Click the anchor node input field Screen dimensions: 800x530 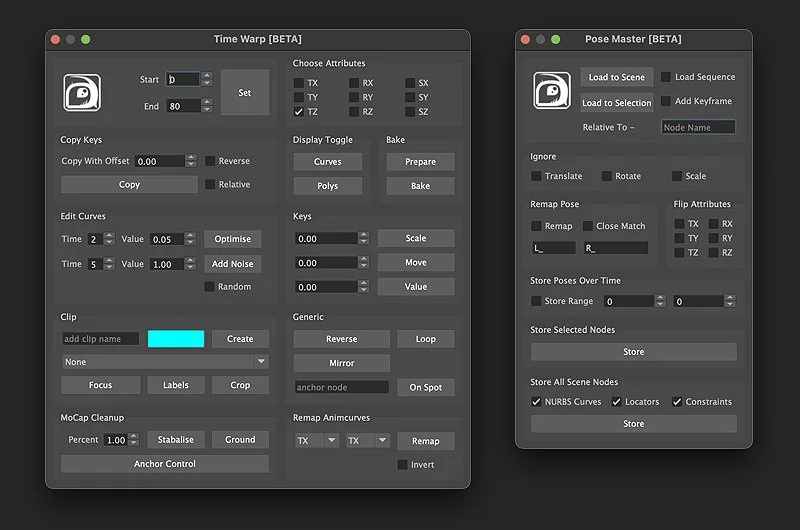coord(342,387)
